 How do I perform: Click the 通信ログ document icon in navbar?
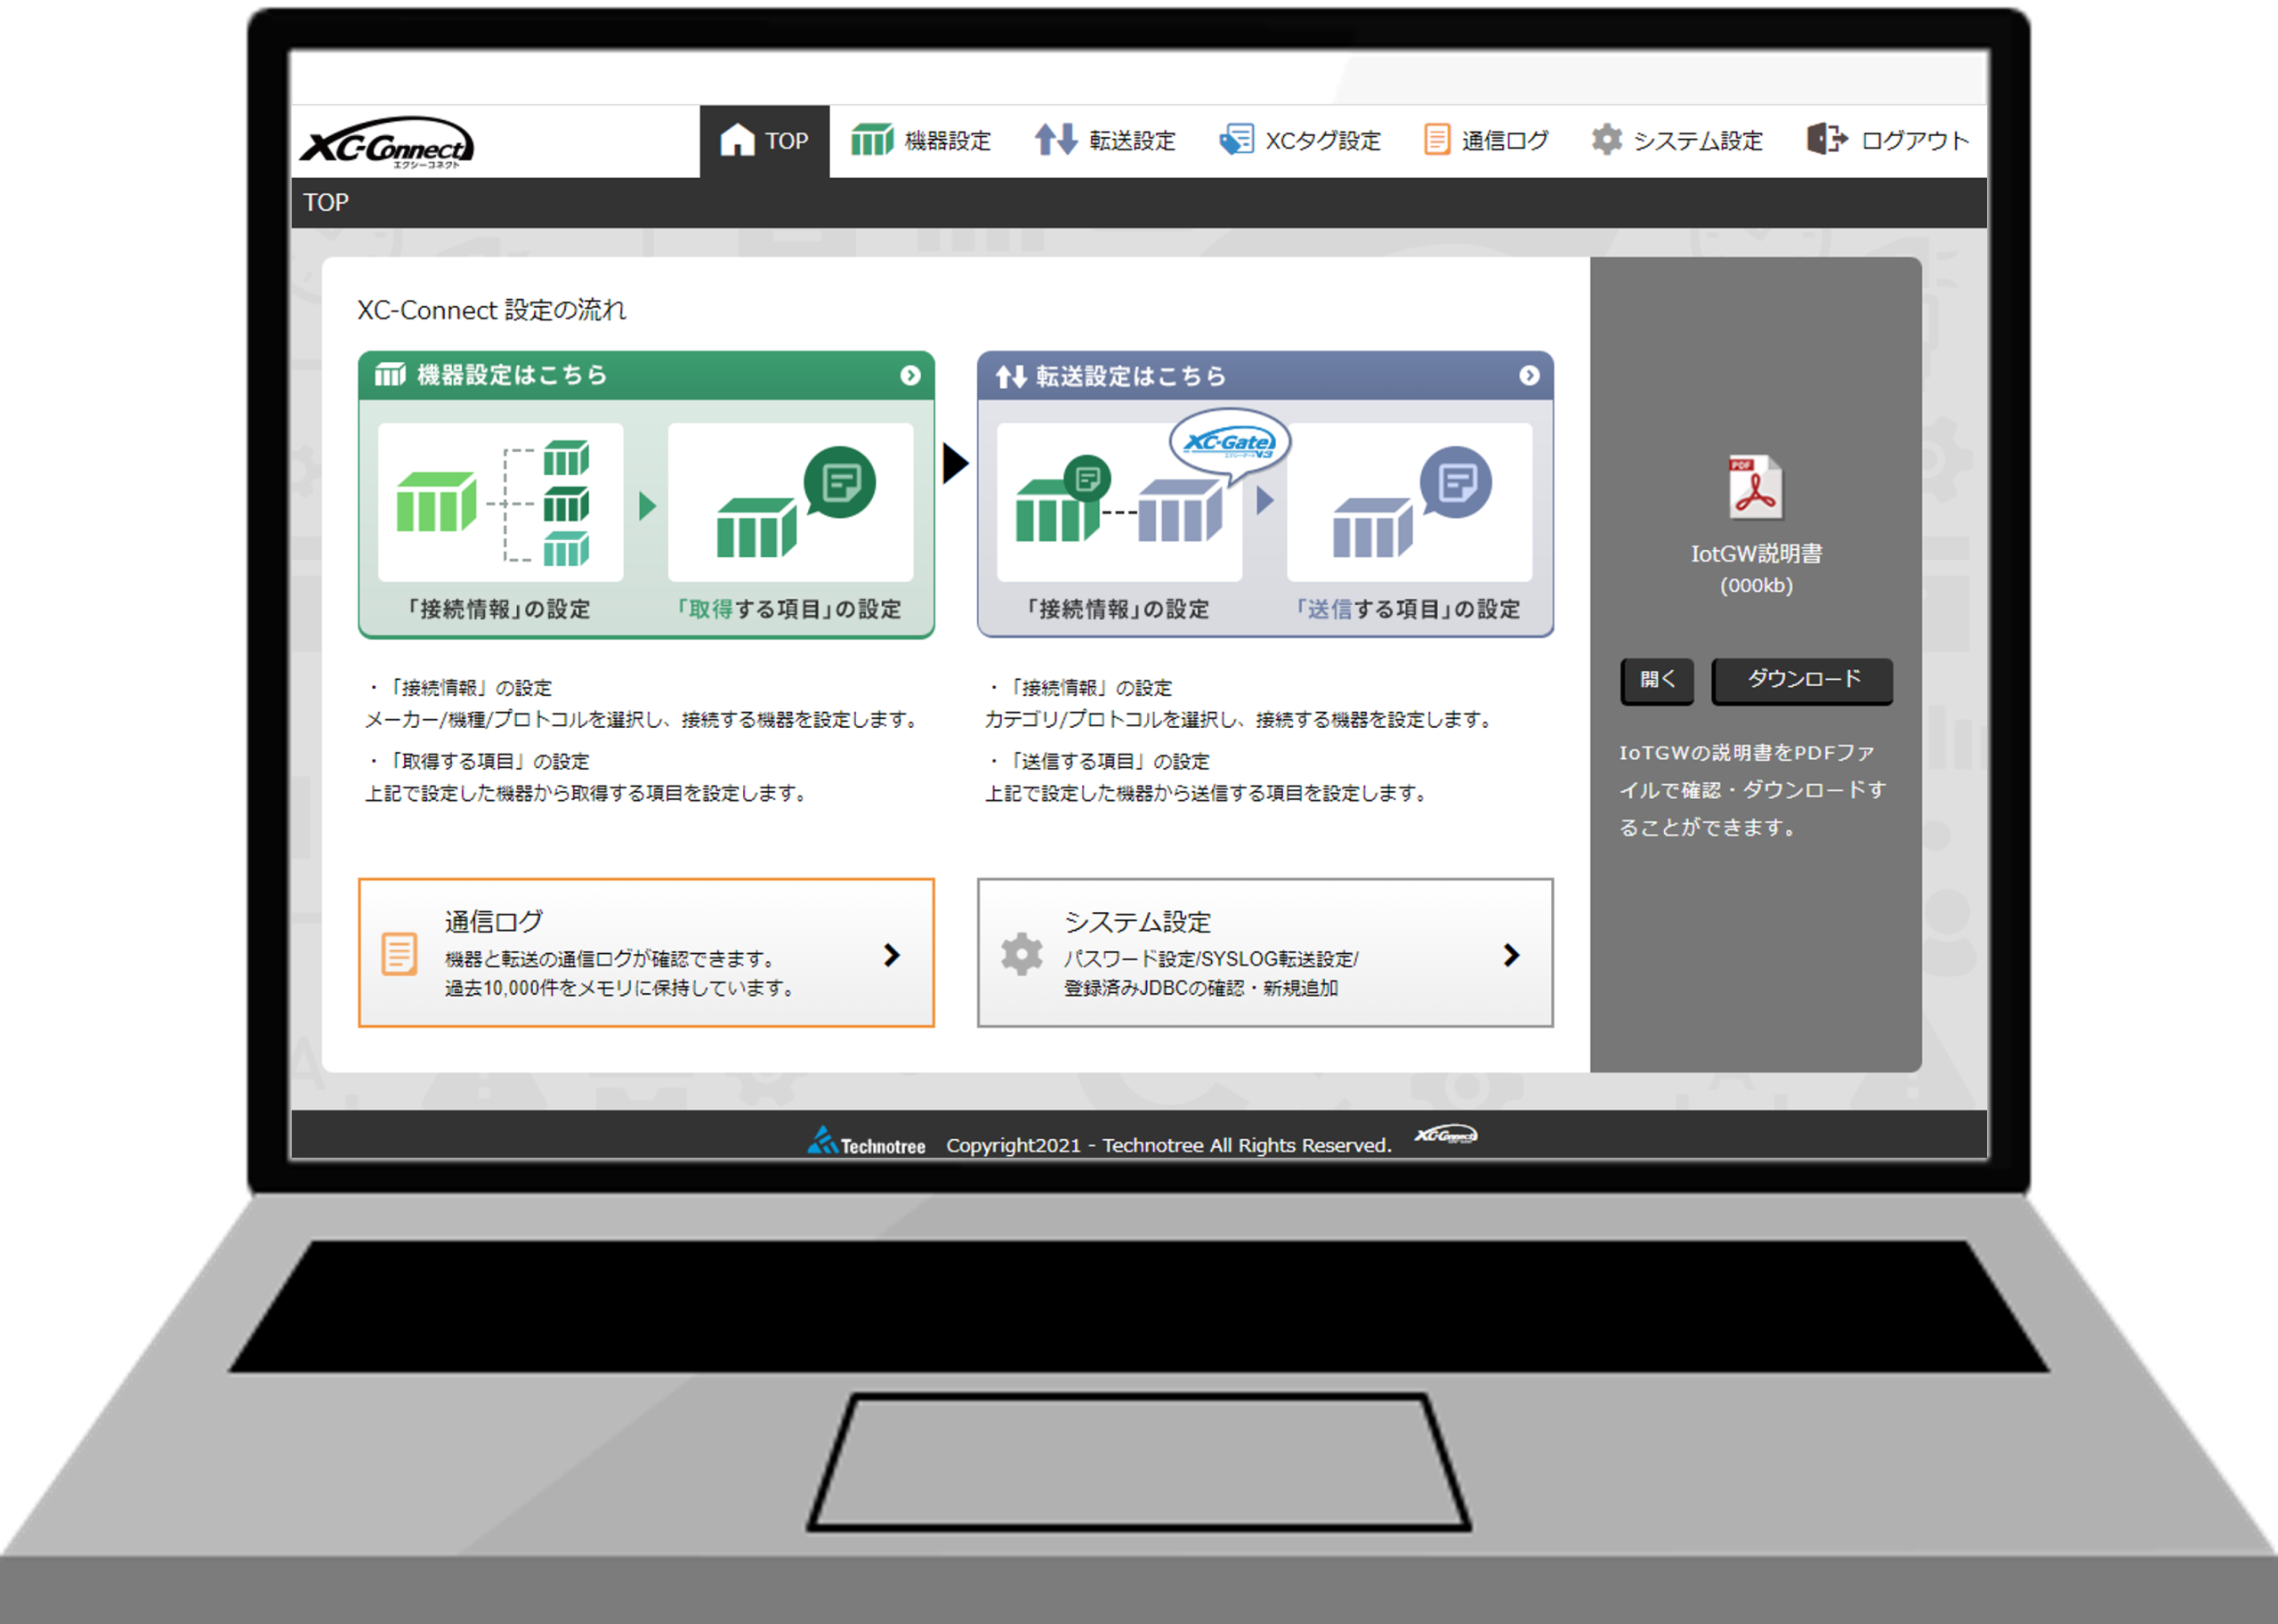pyautogui.click(x=1436, y=139)
